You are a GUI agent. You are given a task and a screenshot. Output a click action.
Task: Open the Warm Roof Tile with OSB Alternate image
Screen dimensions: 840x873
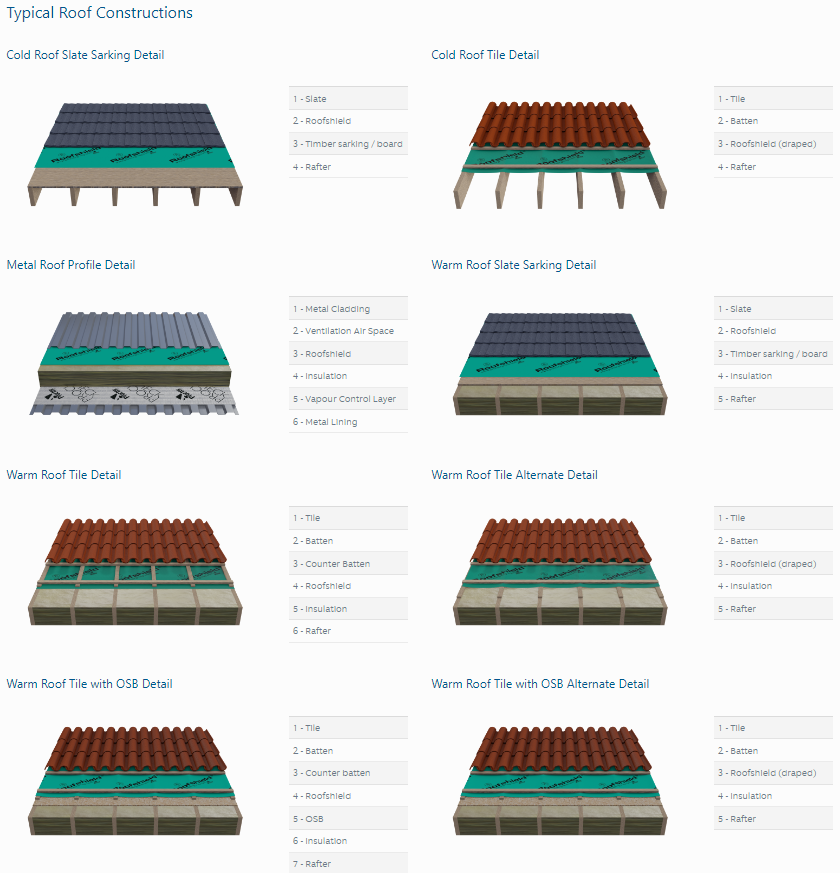(559, 782)
